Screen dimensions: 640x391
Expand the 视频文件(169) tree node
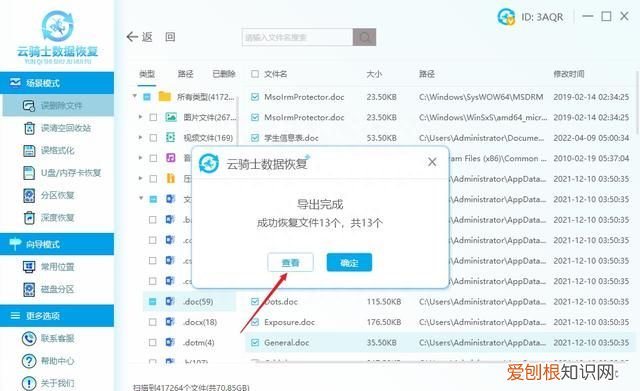point(140,138)
